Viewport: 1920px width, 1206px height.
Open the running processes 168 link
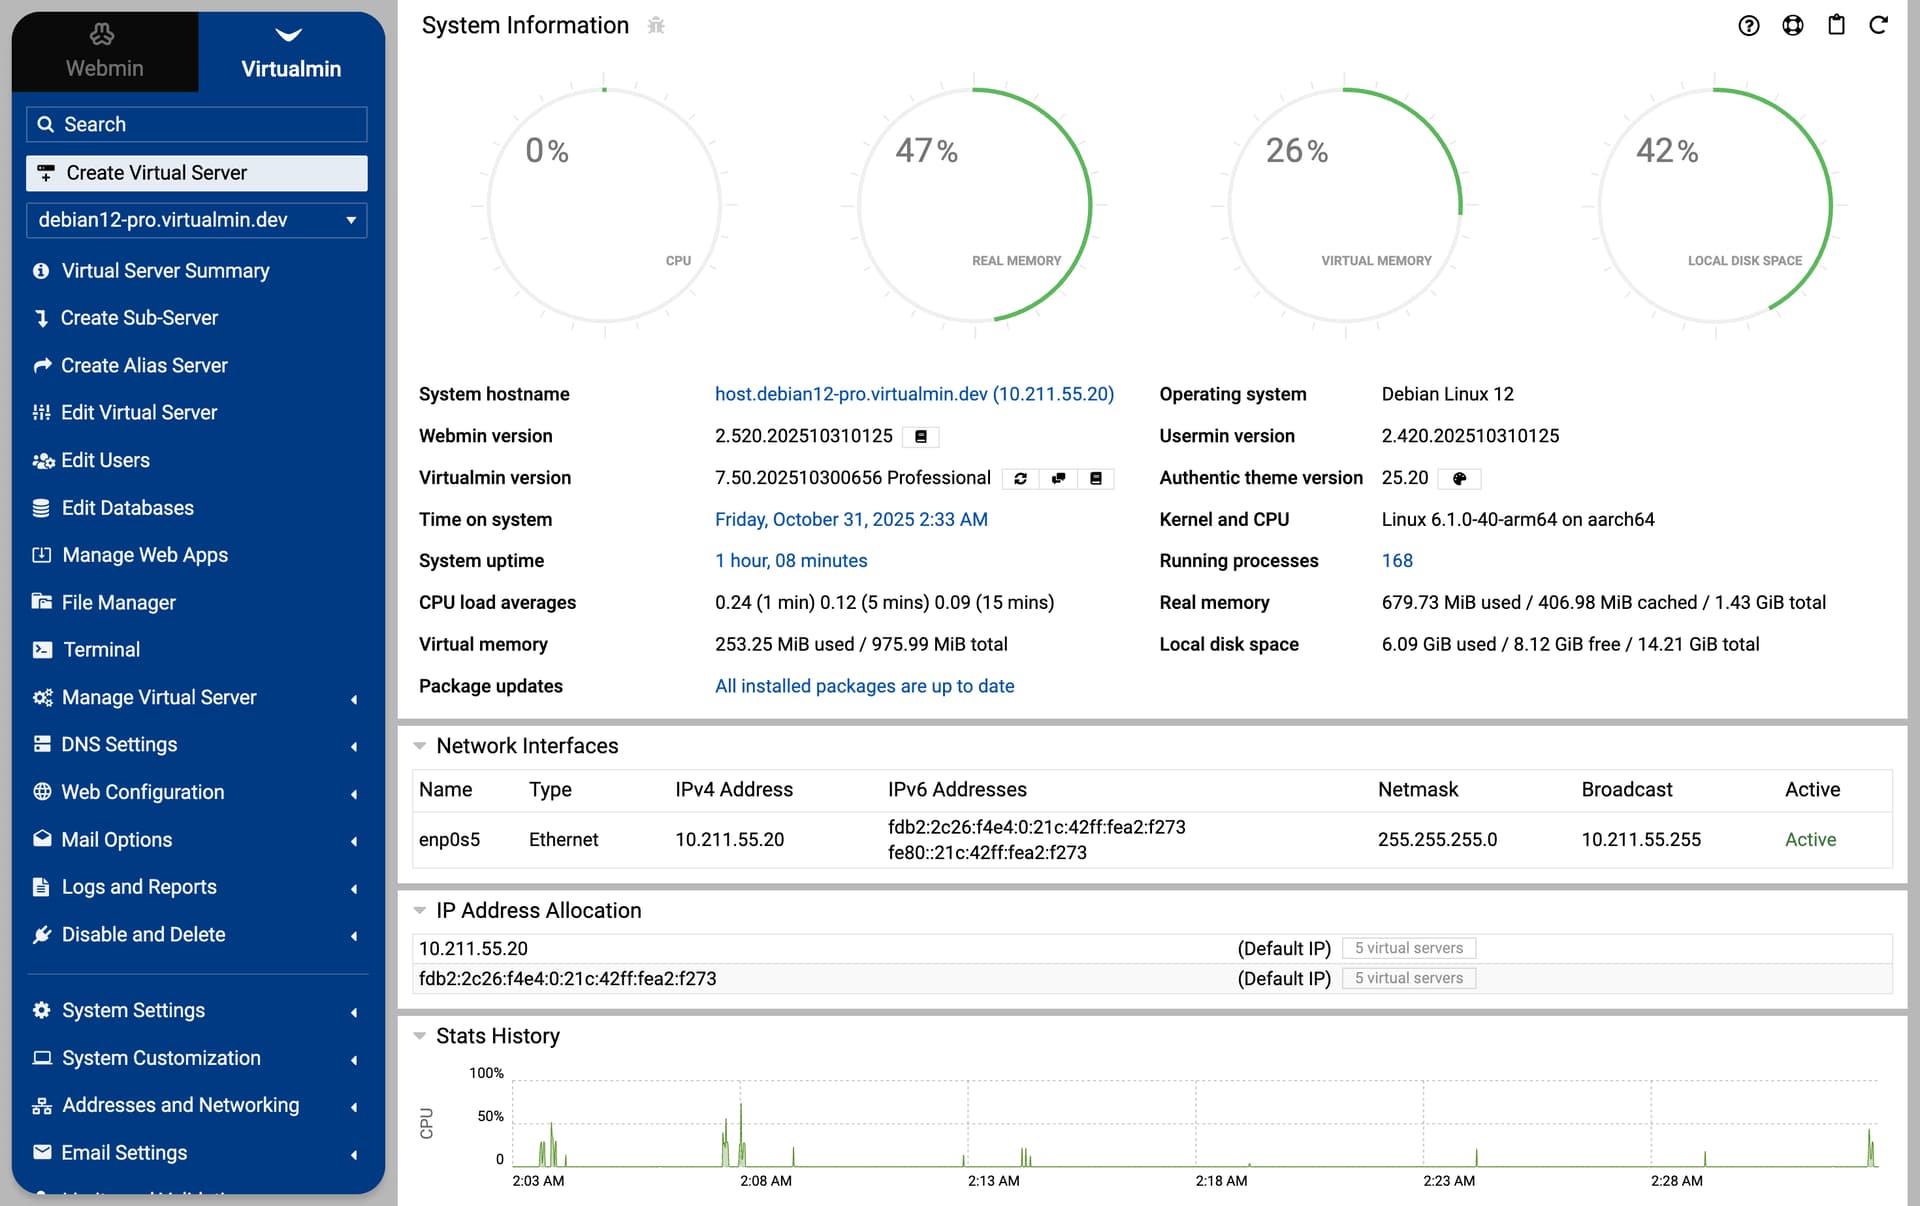(x=1397, y=561)
